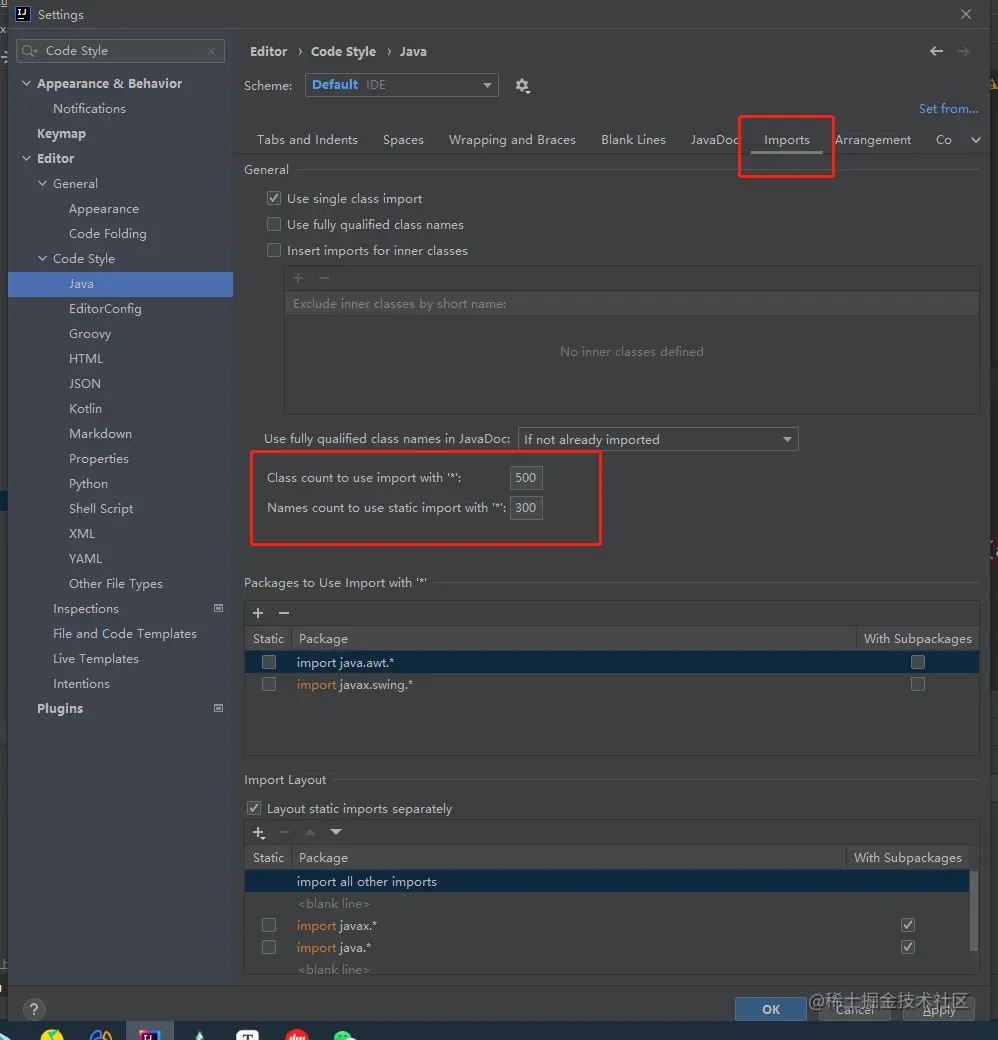This screenshot has width=998, height=1040.
Task: Open the Imports tab
Action: coord(786,140)
